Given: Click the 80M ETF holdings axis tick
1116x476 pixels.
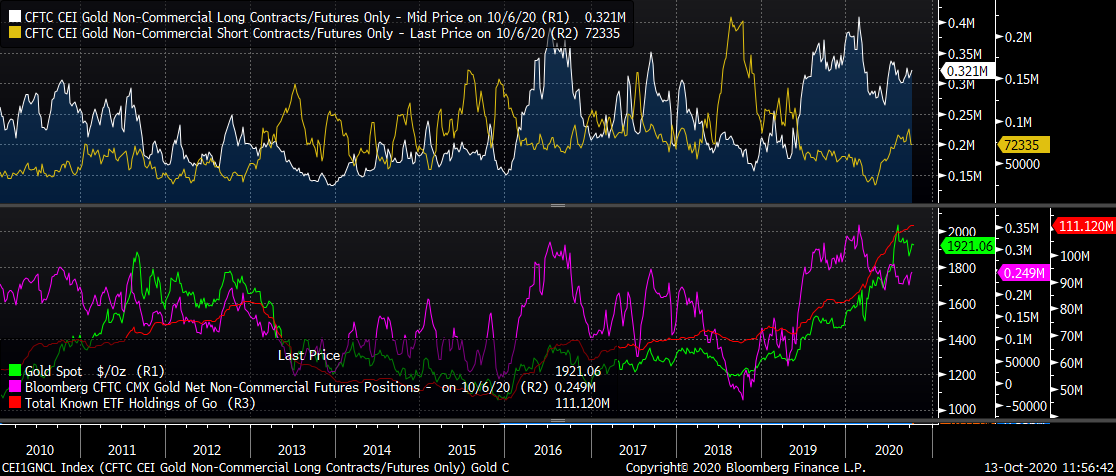Looking at the screenshot, I should [x=1070, y=310].
